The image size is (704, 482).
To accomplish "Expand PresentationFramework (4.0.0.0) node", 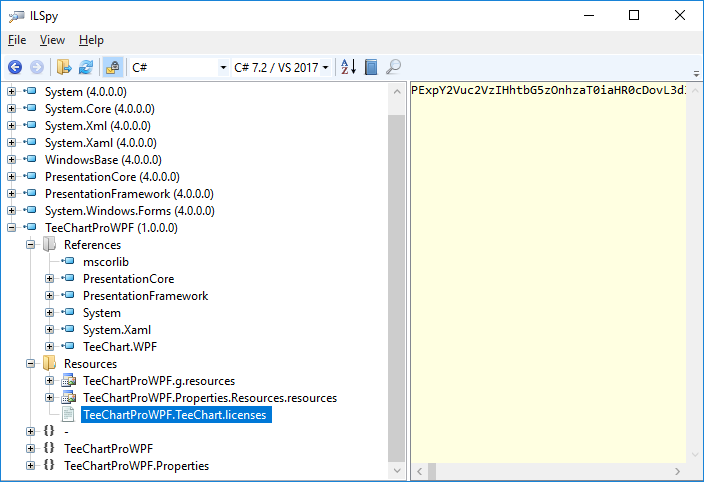I will click(x=12, y=194).
